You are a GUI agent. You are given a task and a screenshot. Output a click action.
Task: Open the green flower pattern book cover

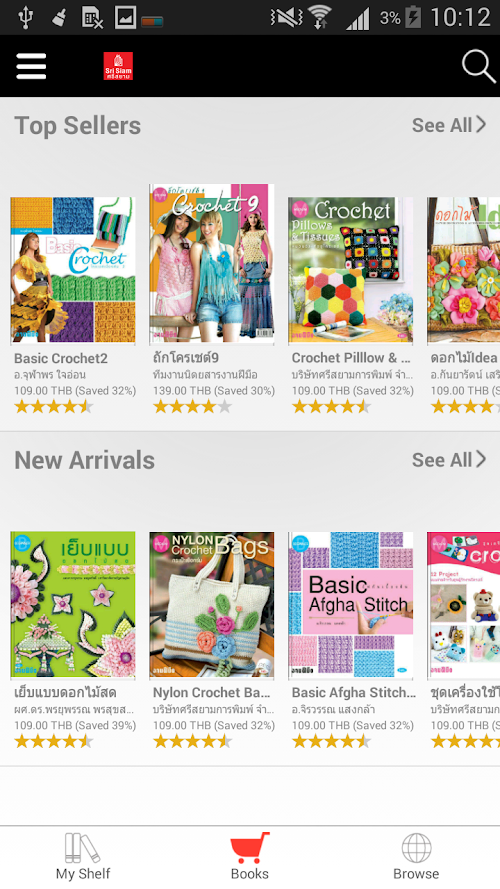tap(73, 605)
